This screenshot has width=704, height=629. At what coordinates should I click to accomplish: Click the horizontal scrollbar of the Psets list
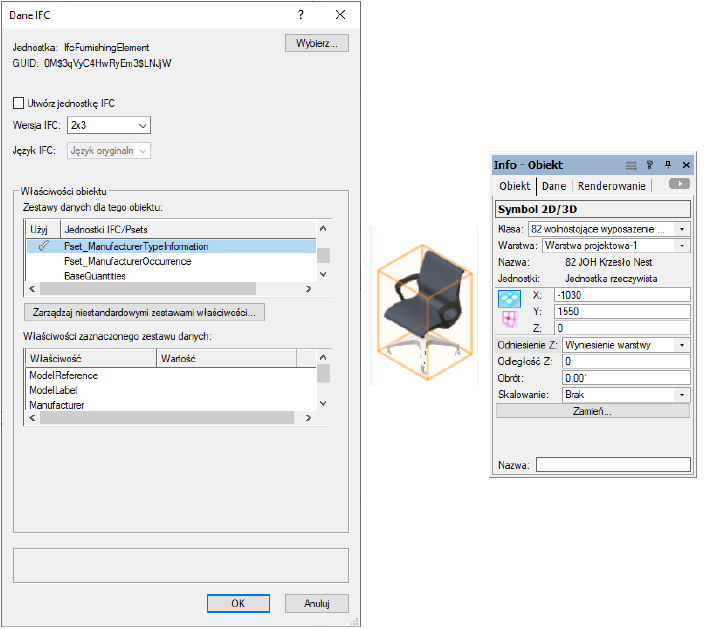click(x=170, y=289)
